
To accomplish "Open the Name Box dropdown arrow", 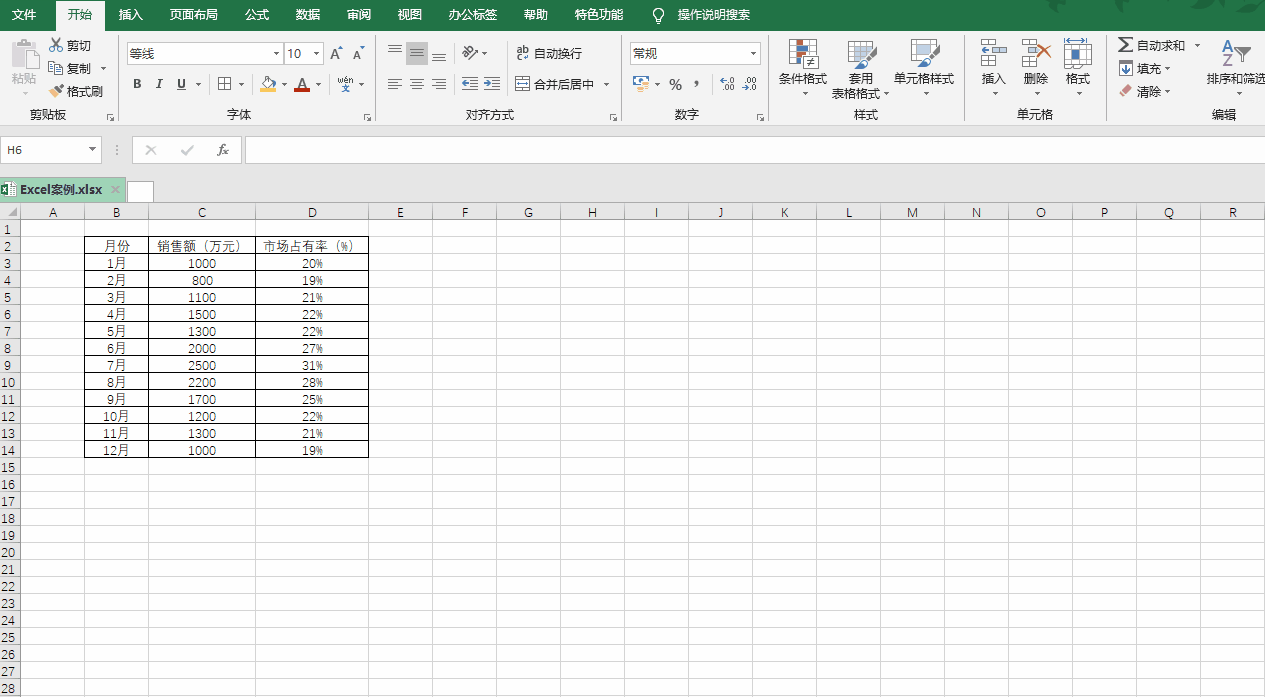I will (x=93, y=150).
